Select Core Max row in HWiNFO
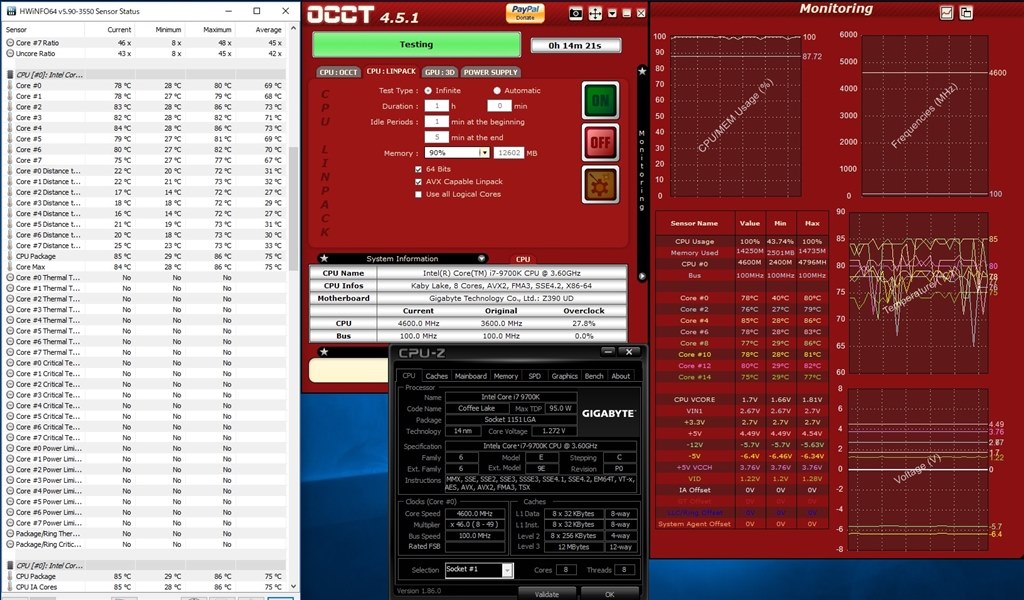Screen dimensions: 1024x600 [145, 267]
